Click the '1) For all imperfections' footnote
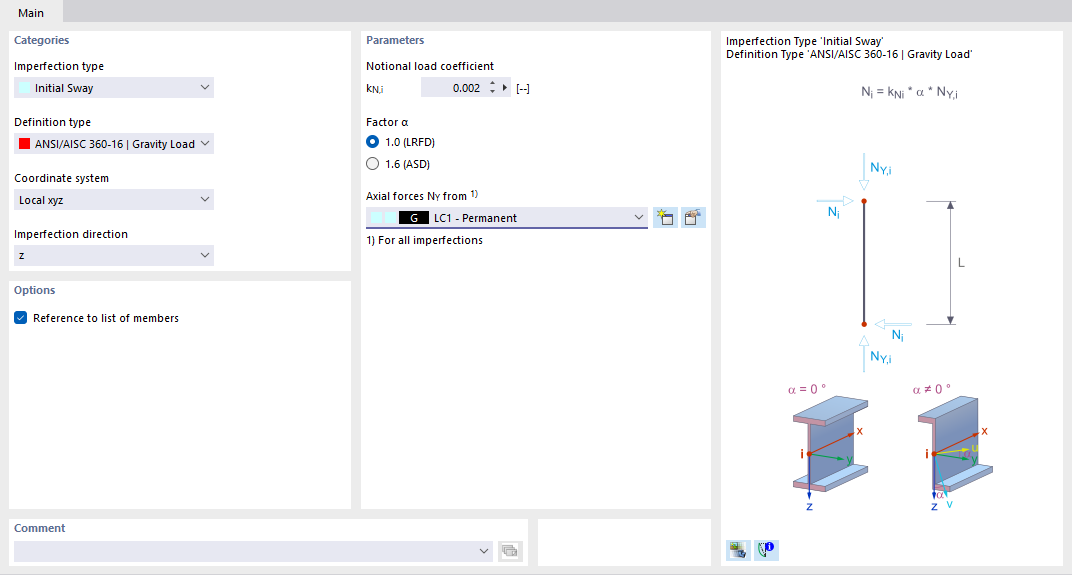Viewport: 1072px width, 575px height. 424,240
